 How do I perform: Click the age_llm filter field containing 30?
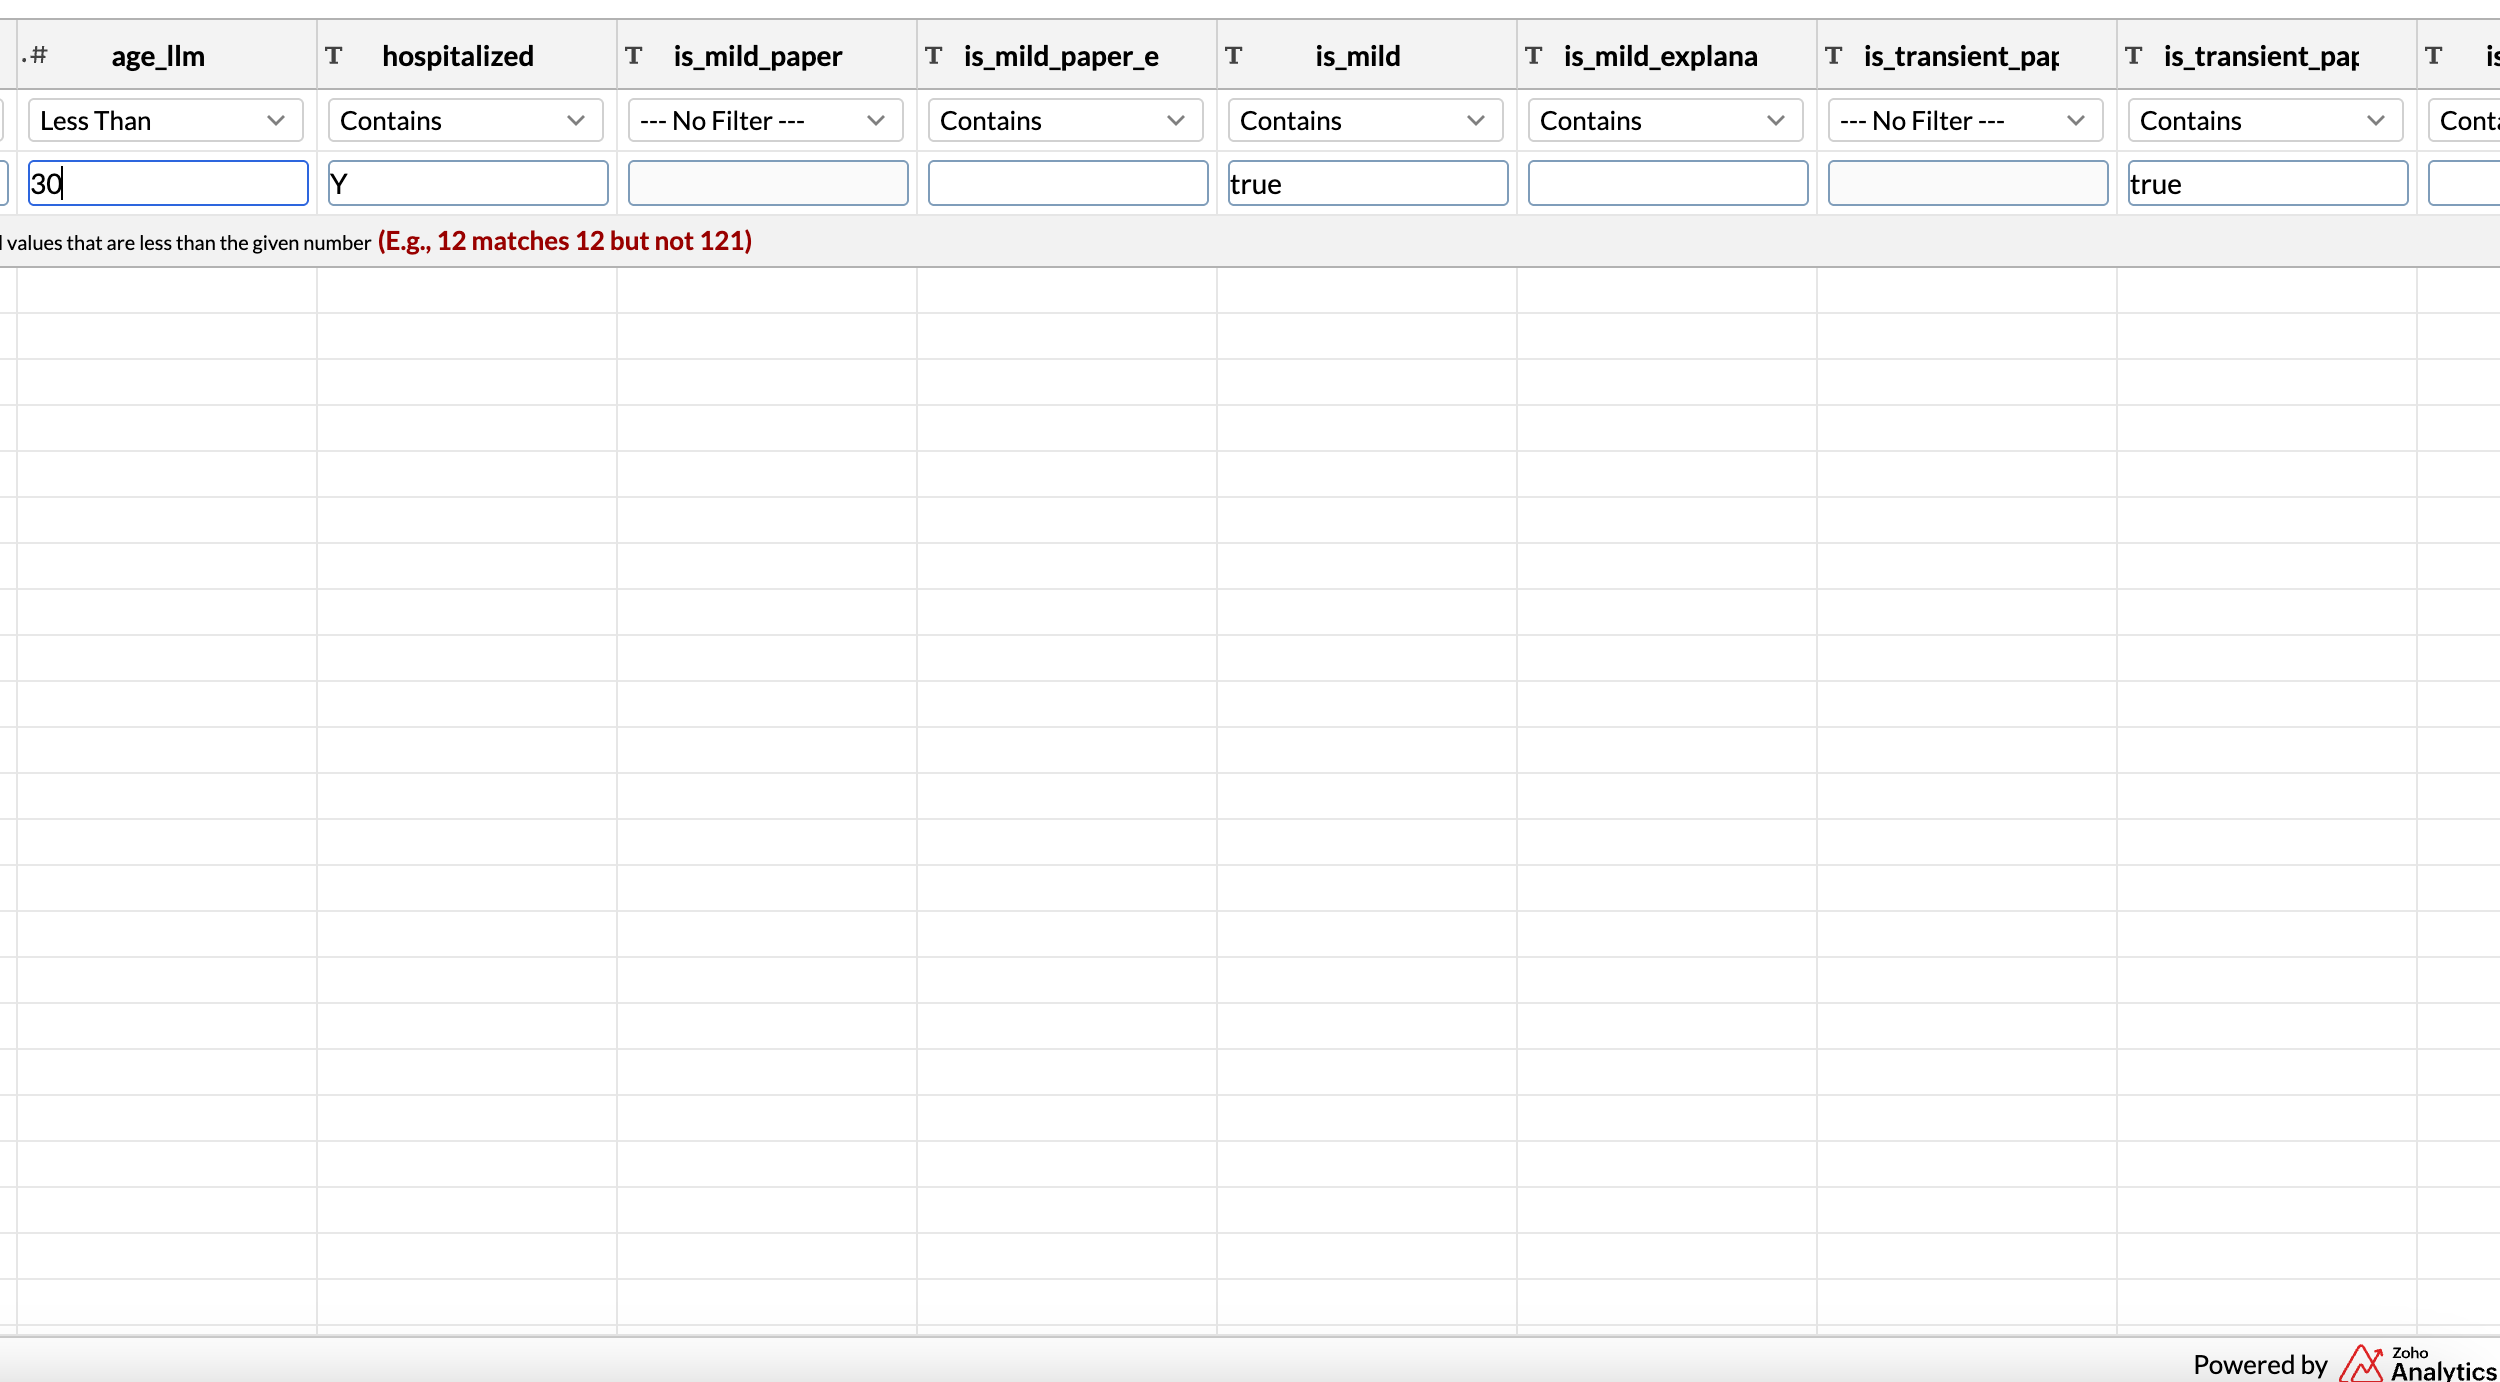tap(168, 183)
